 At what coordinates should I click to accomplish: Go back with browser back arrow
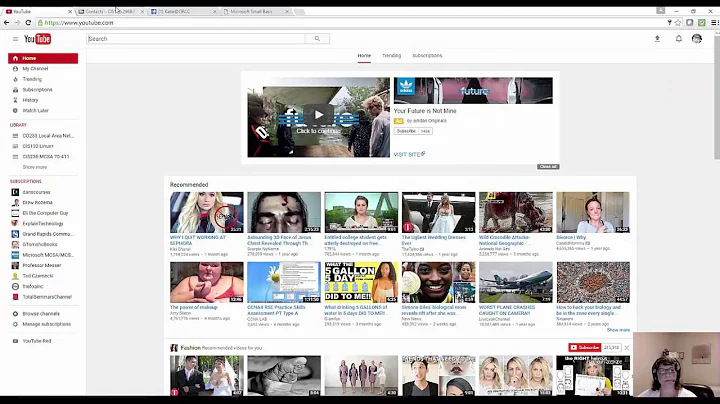pos(6,22)
